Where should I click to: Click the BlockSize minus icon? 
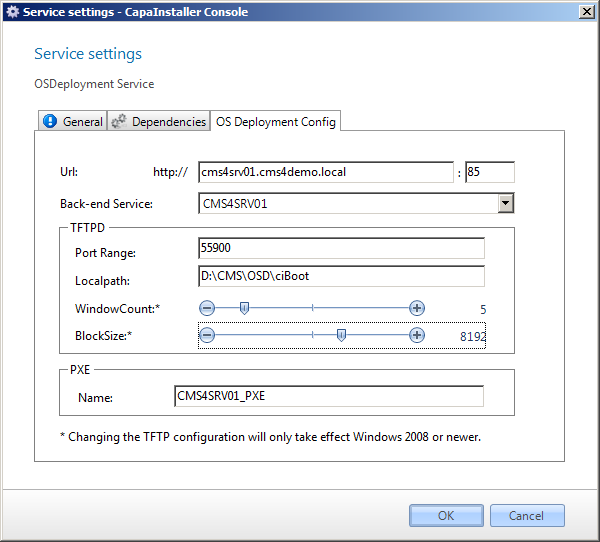pos(207,335)
